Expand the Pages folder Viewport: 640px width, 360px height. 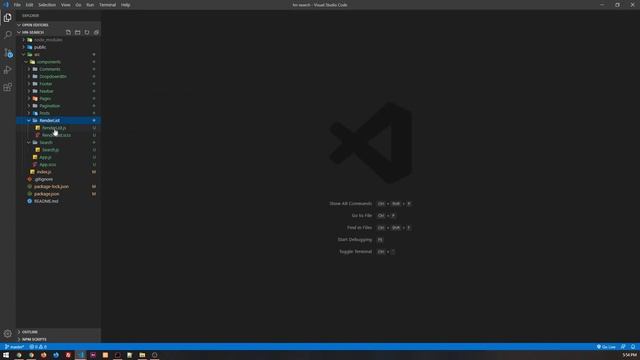click(58, 98)
